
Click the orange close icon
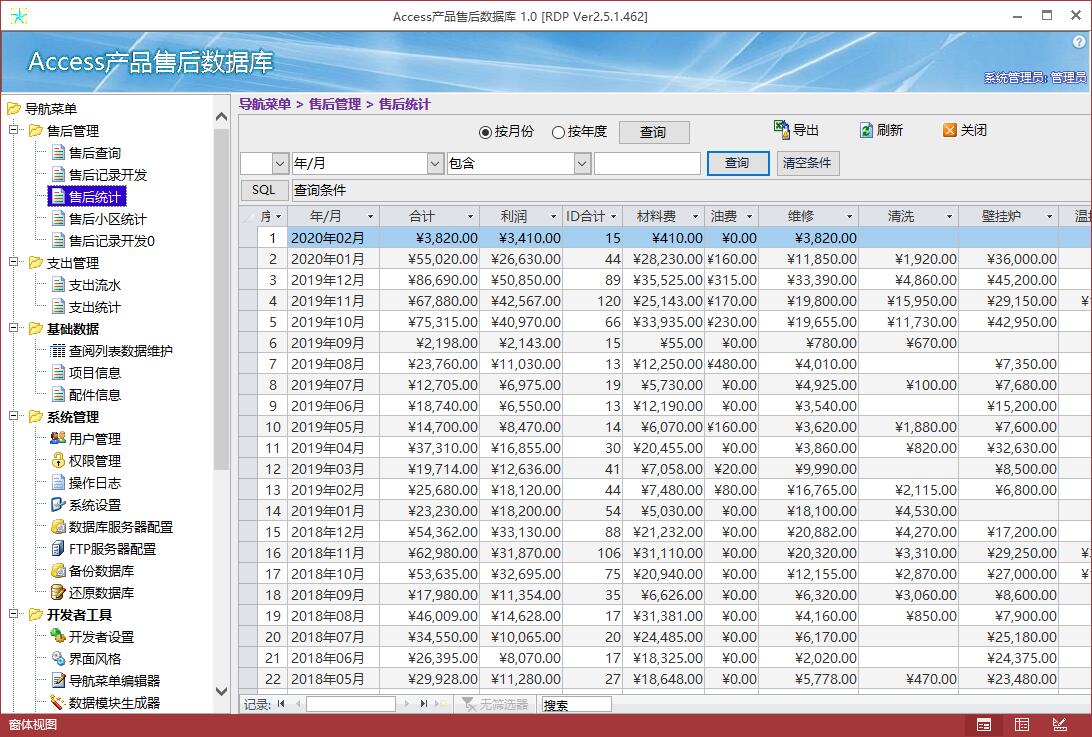949,130
